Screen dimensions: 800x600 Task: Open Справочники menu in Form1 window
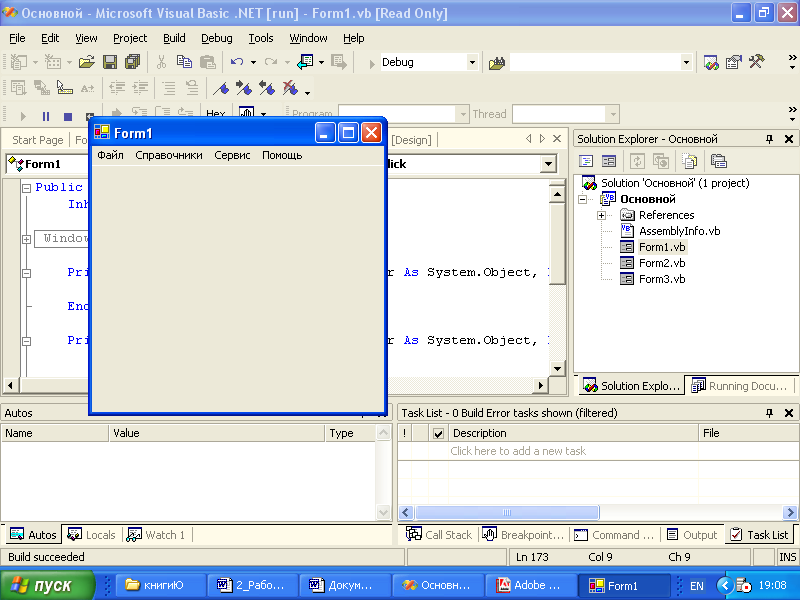coord(169,155)
